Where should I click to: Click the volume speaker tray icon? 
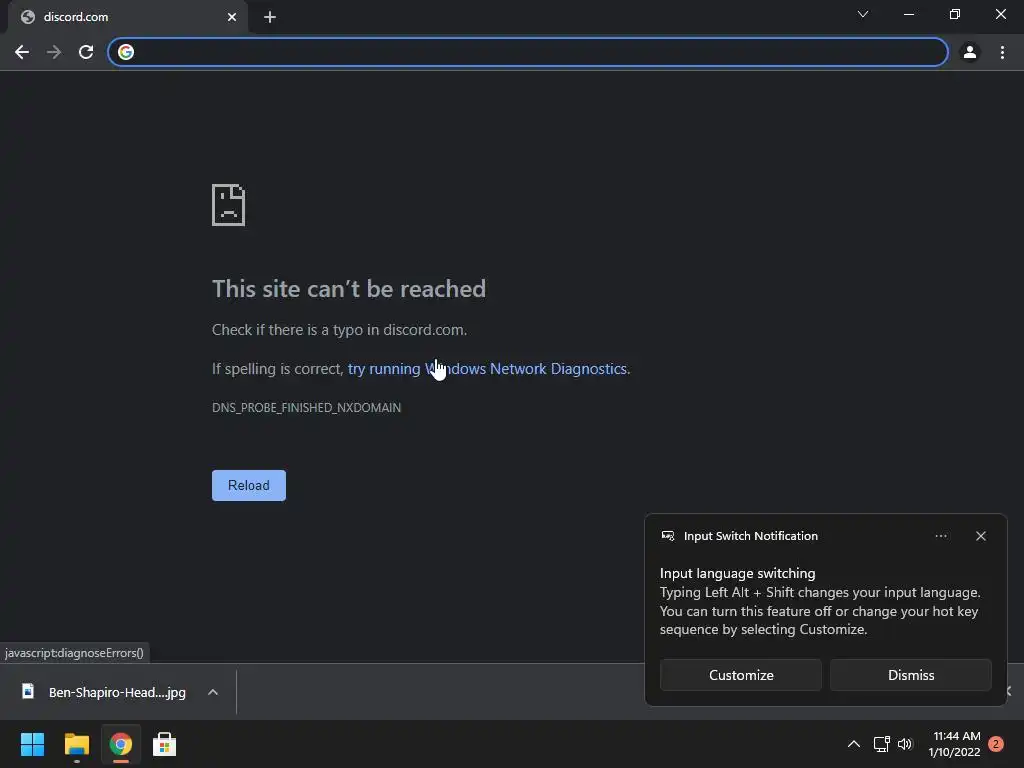[x=905, y=744]
